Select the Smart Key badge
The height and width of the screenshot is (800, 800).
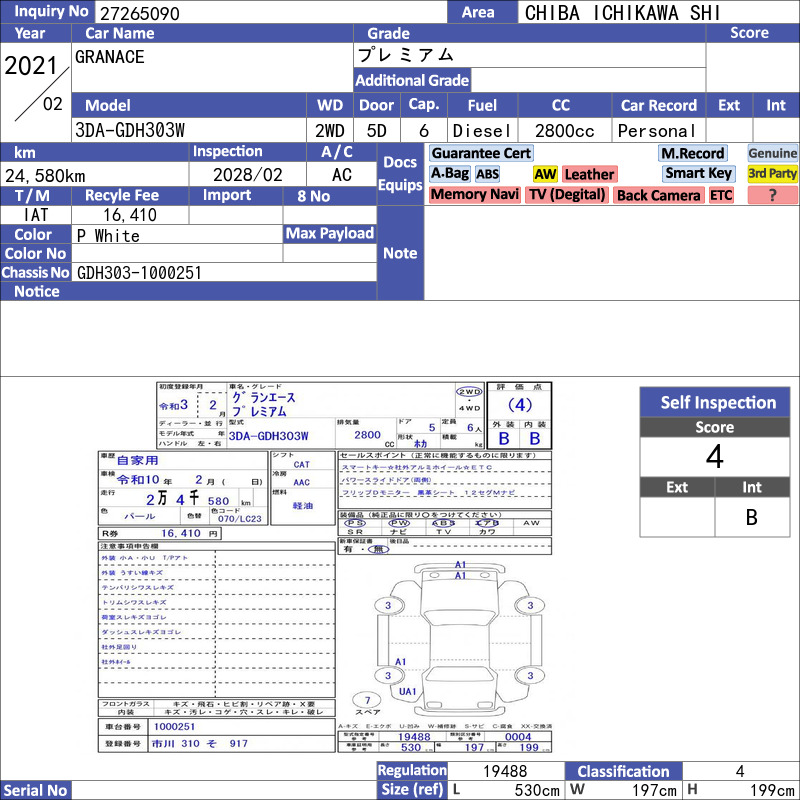point(698,174)
